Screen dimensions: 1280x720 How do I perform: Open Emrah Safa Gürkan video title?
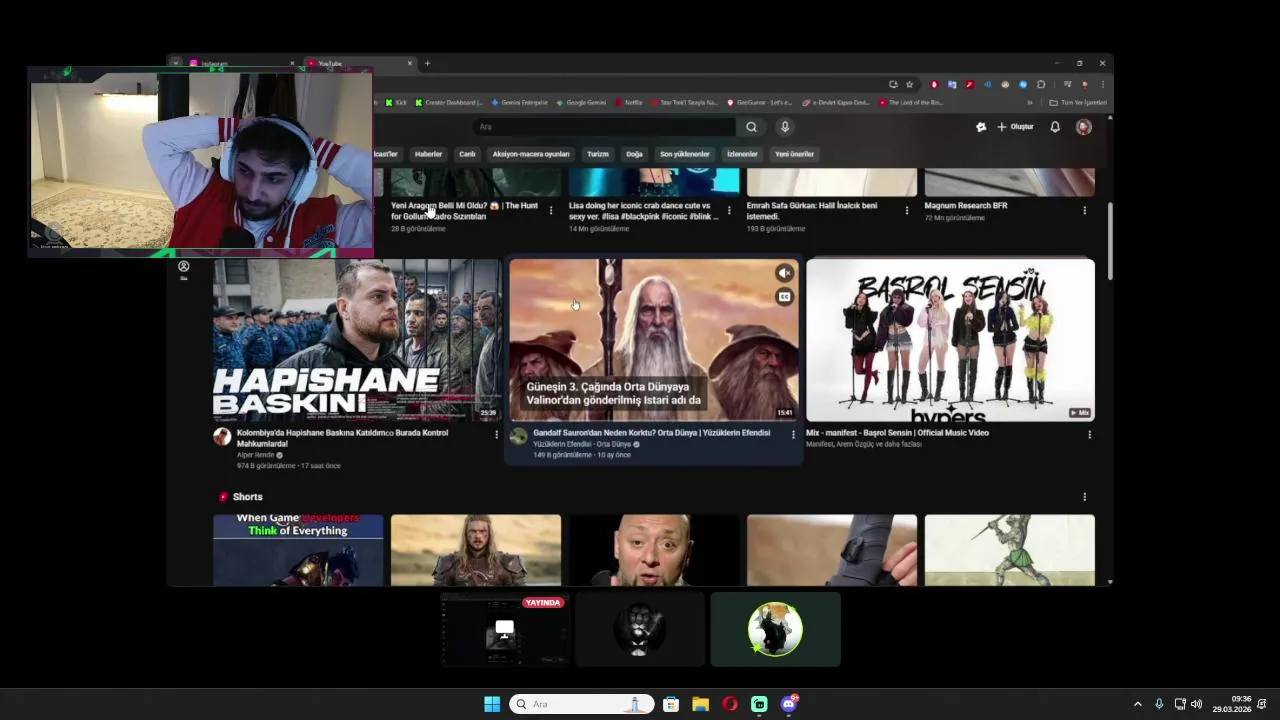tap(812, 211)
